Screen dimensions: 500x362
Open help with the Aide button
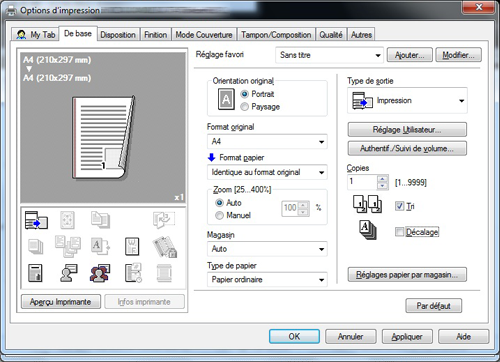(x=464, y=337)
